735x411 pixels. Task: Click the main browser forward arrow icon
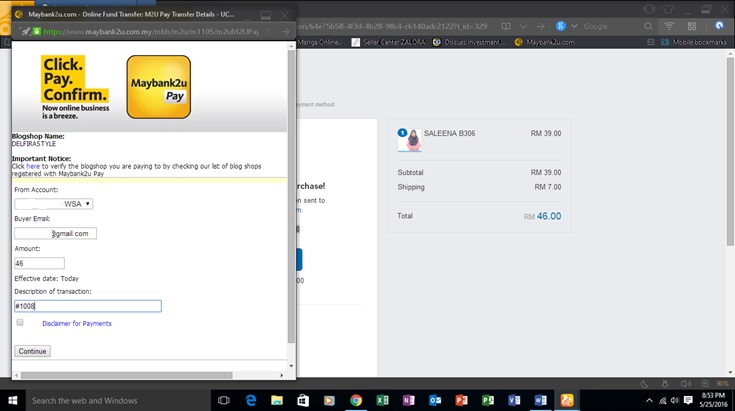coord(540,26)
